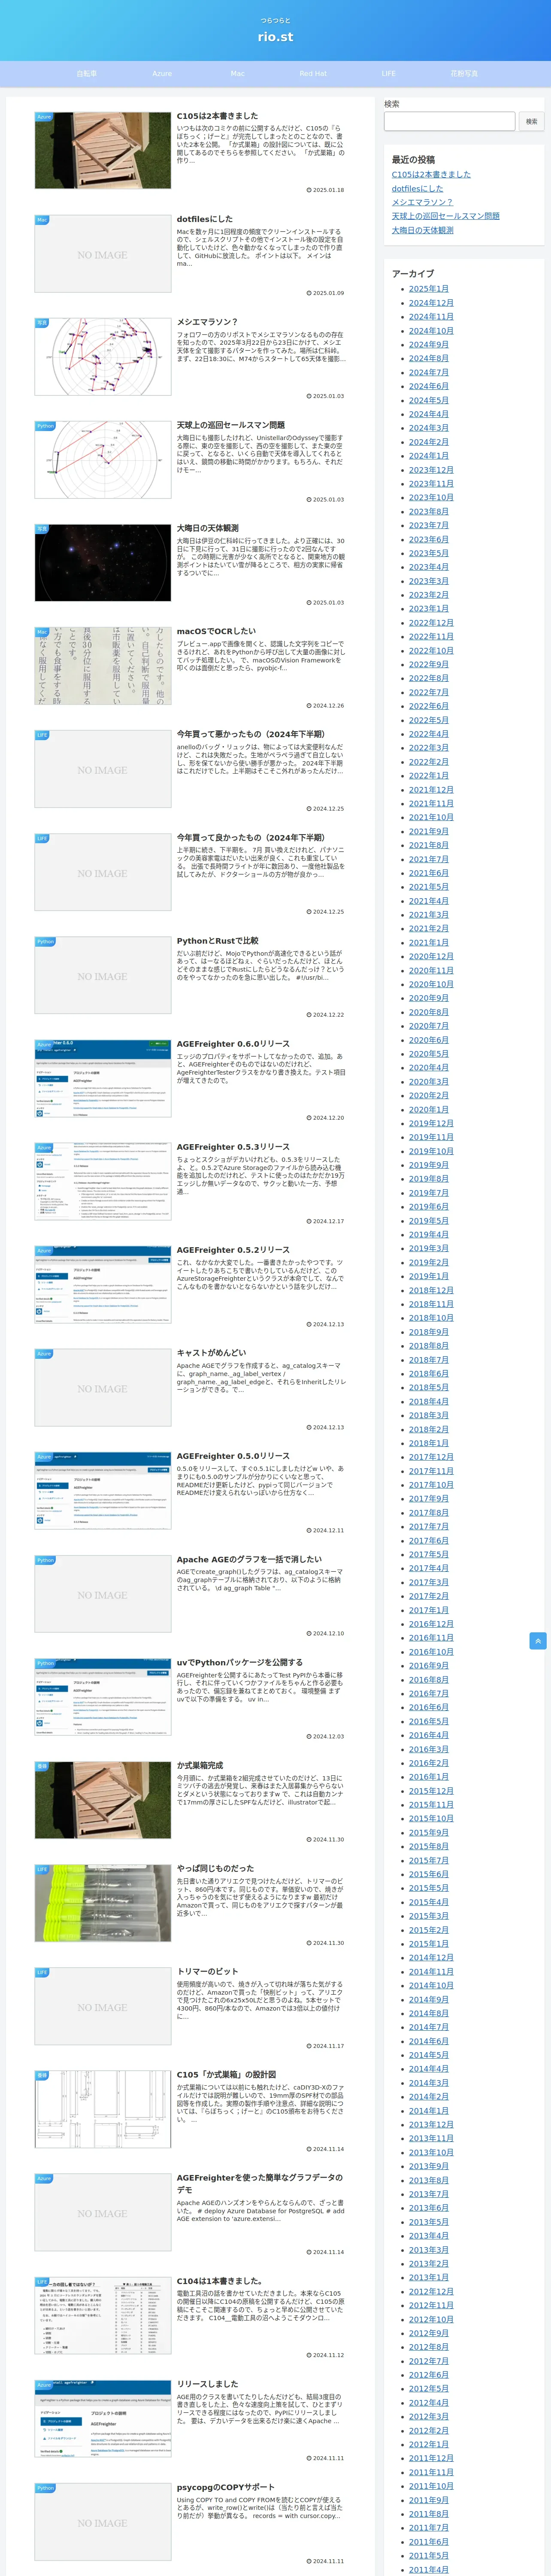This screenshot has width=551, height=2576.
Task: Open the 2013年1月 archive link
Action: (x=429, y=2277)
